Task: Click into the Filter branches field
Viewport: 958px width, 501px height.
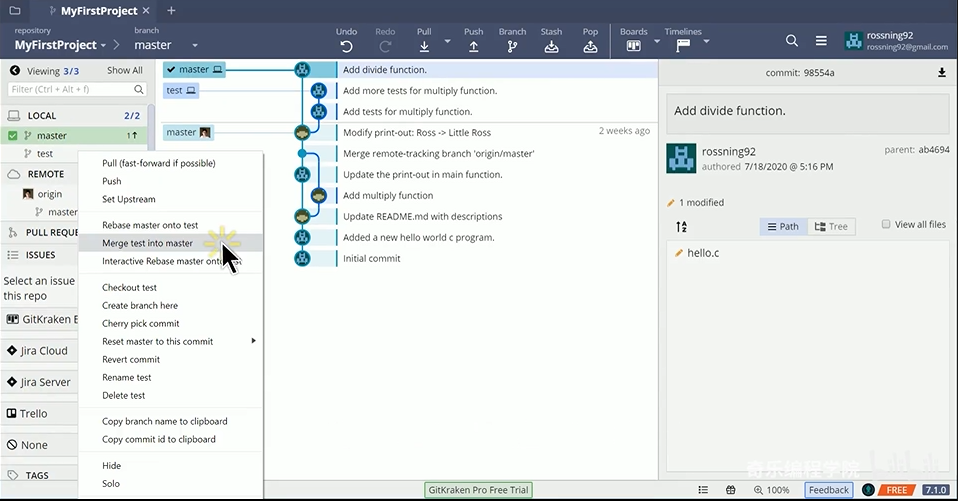Action: [76, 89]
